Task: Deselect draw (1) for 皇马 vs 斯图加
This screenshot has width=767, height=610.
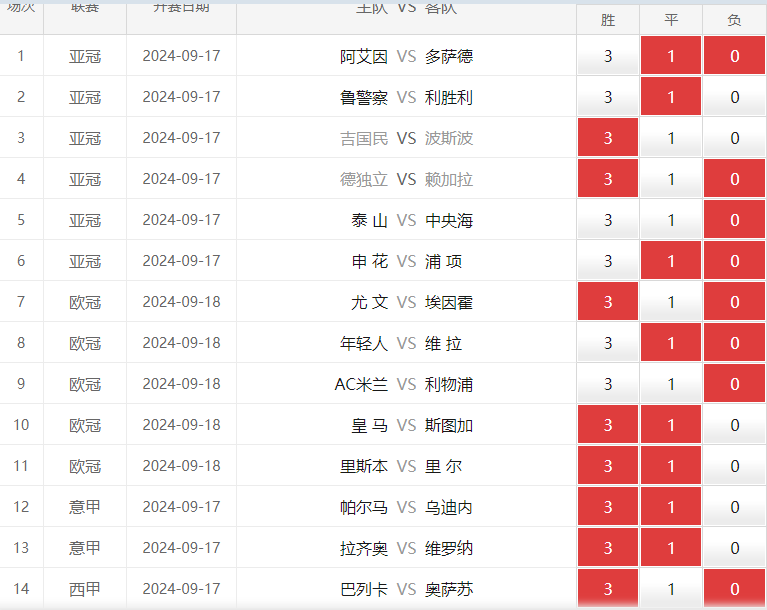Action: 671,425
